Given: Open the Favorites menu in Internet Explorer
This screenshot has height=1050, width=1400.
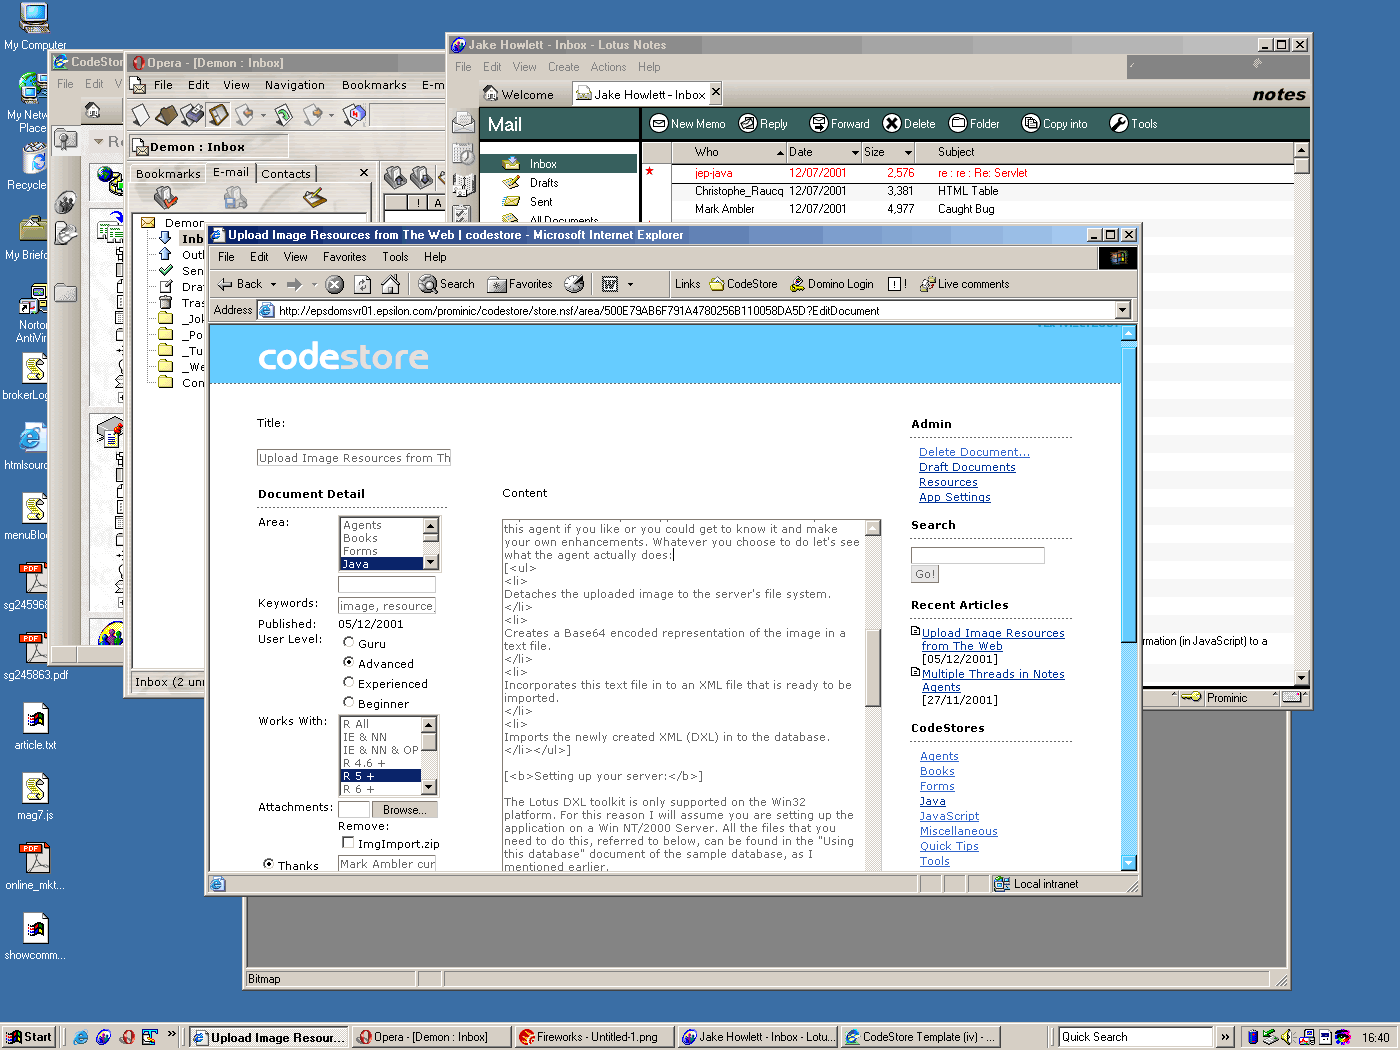Looking at the screenshot, I should [344, 257].
